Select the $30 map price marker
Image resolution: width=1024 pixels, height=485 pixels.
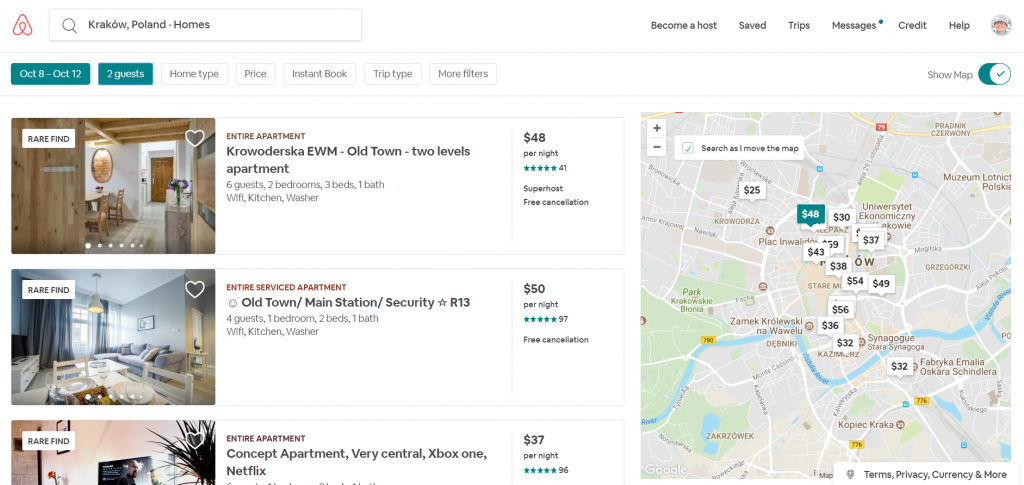pos(842,217)
